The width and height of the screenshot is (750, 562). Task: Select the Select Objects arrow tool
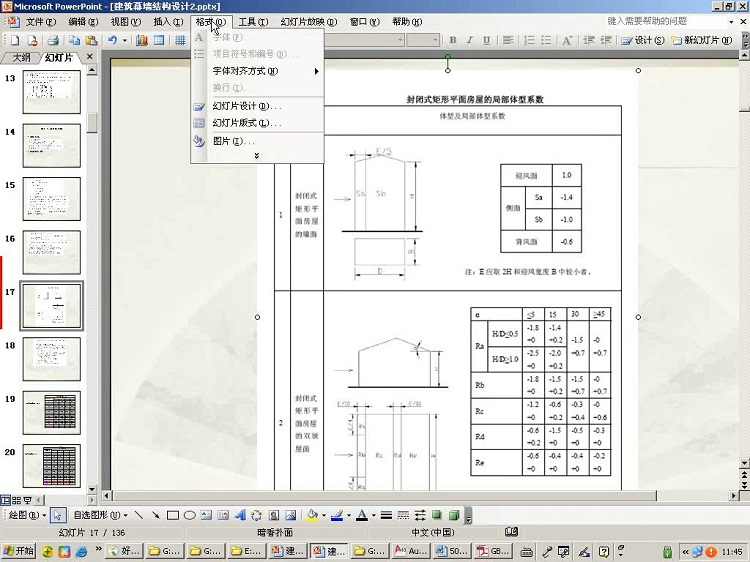tap(58, 515)
